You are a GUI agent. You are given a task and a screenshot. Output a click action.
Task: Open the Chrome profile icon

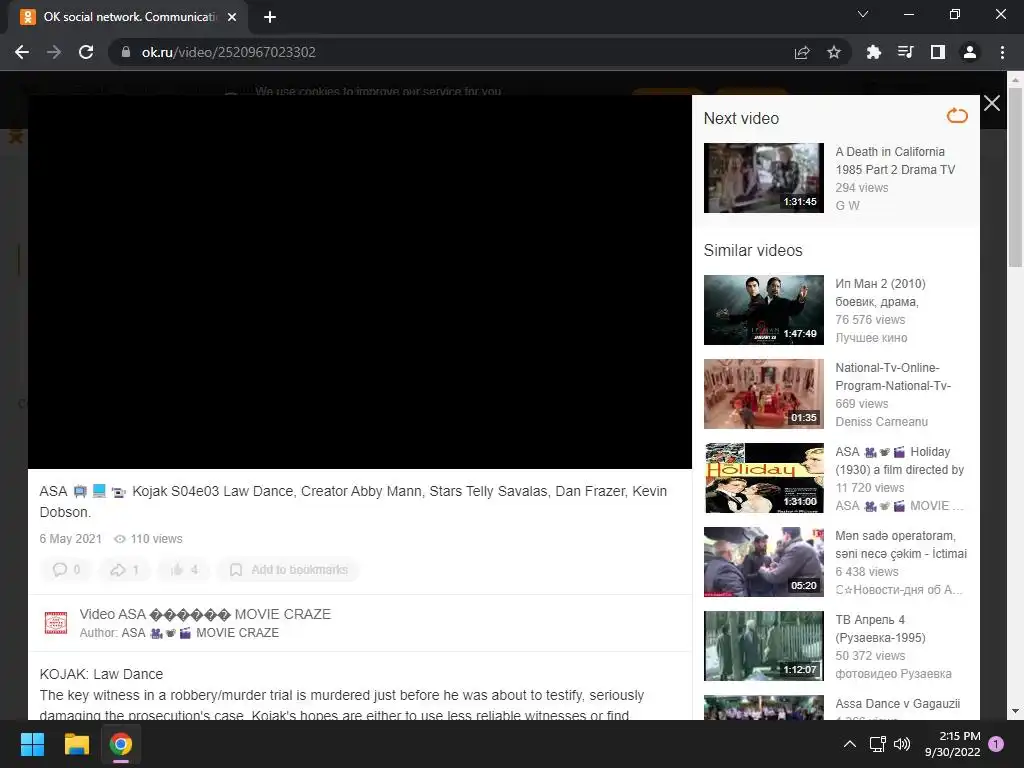970,52
